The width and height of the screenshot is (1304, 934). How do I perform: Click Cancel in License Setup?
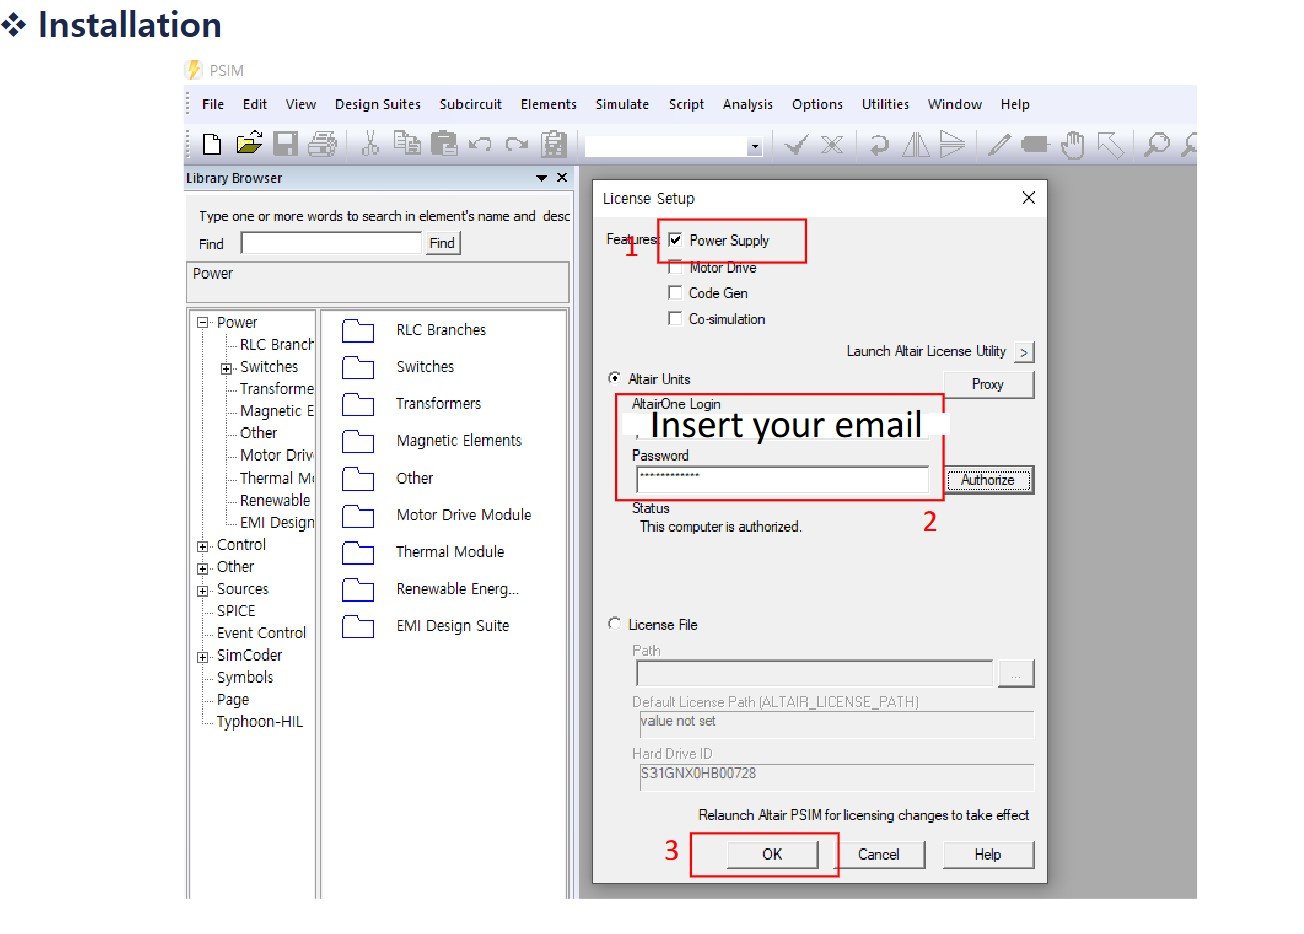pos(879,854)
